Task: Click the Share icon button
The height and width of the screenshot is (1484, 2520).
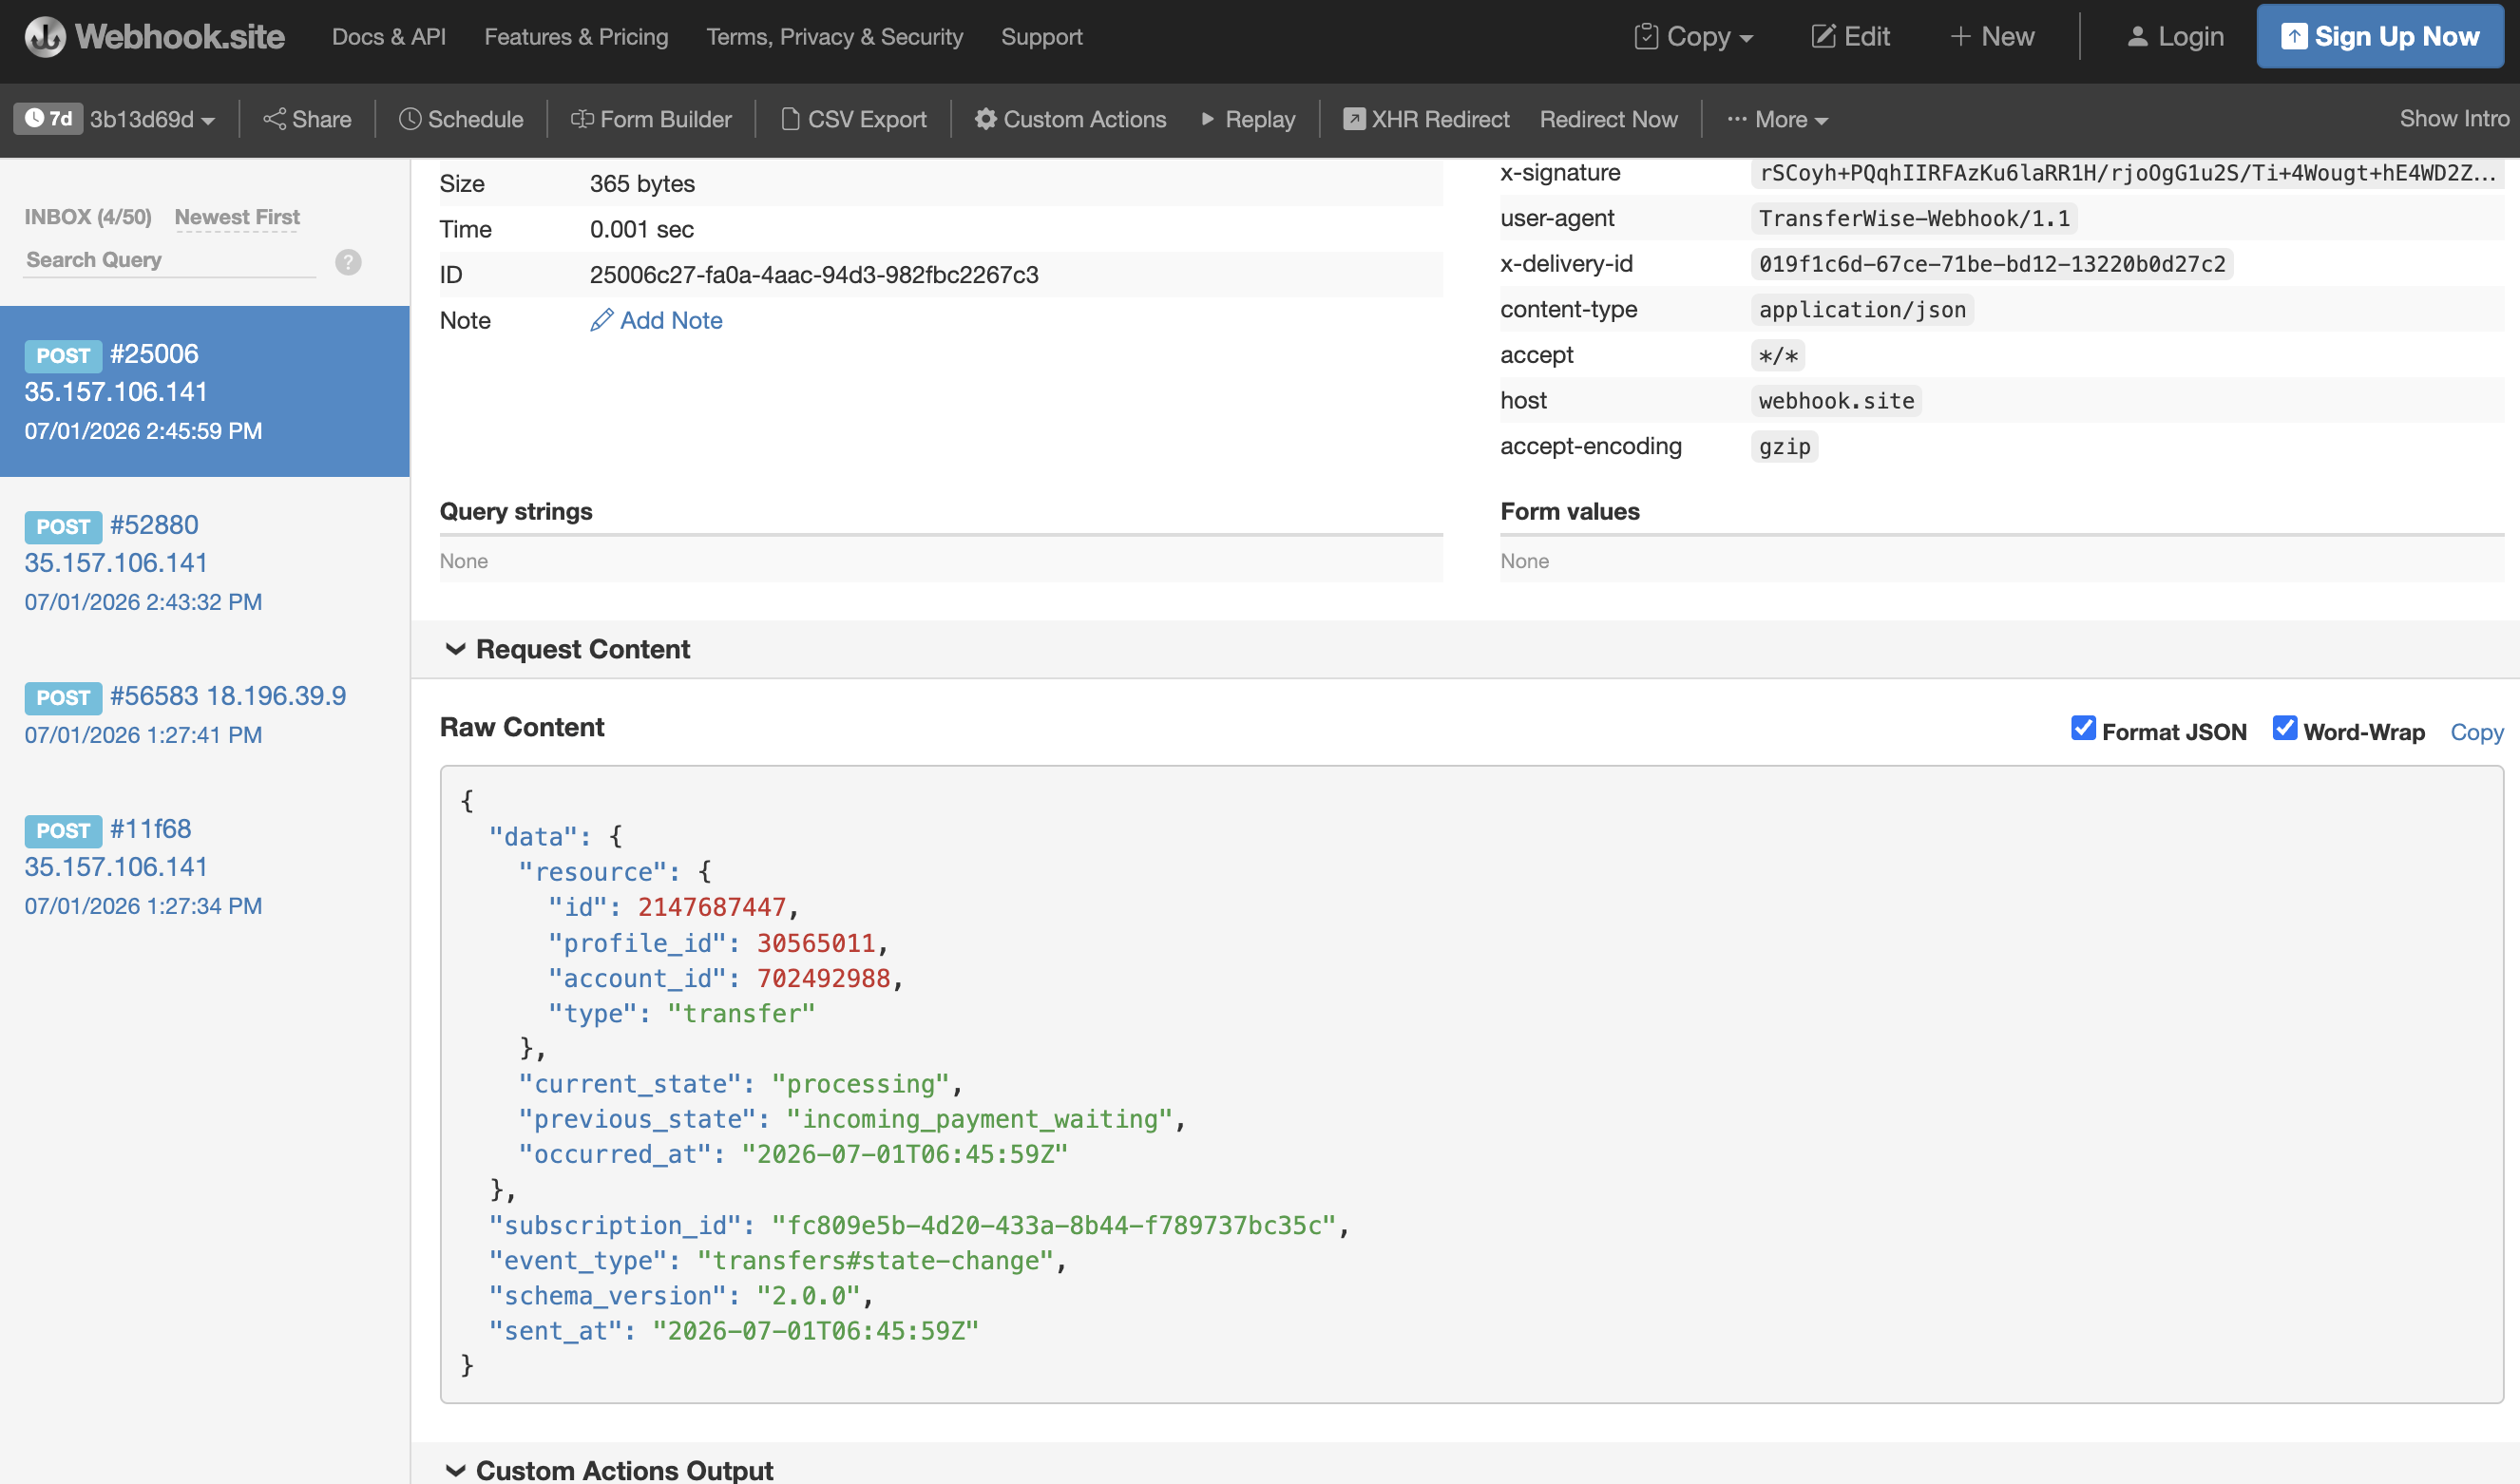Action: 307,119
